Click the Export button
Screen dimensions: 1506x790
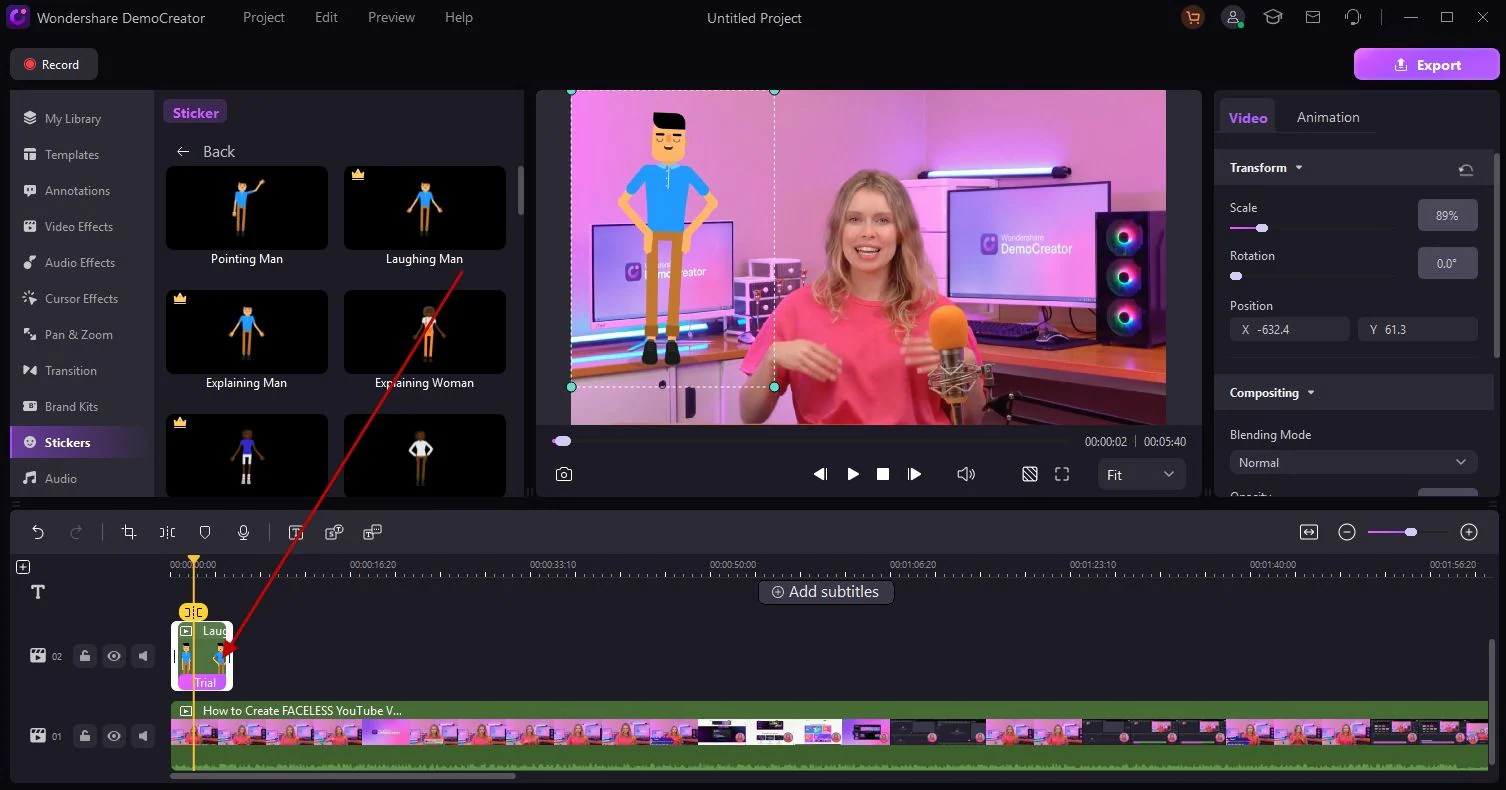(1427, 64)
